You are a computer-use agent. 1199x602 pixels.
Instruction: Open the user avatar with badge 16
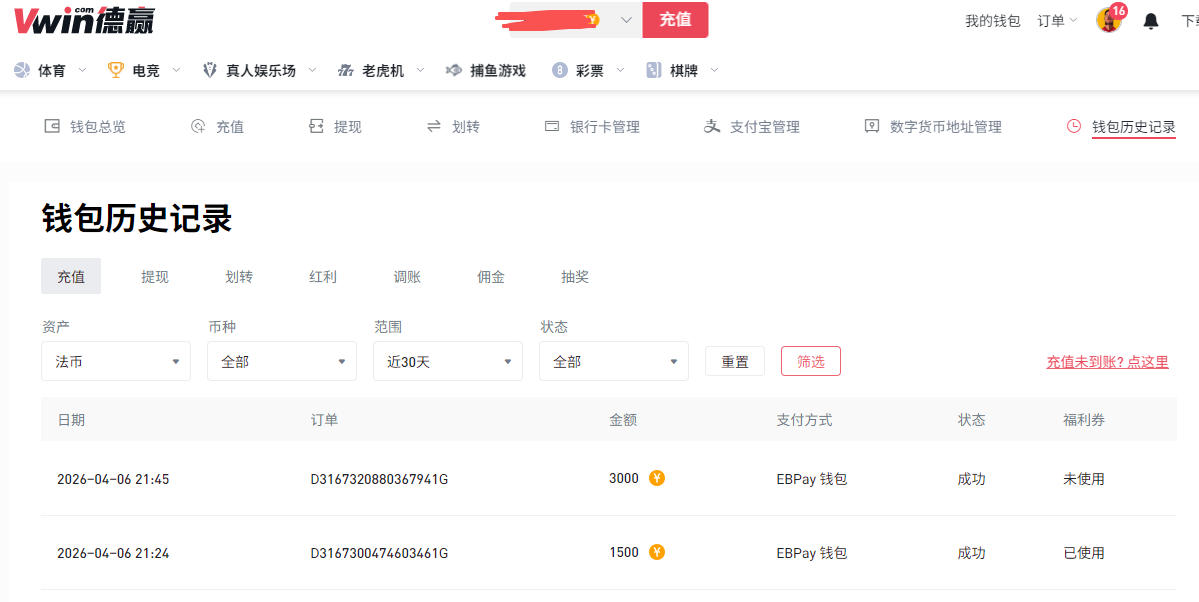[1108, 20]
